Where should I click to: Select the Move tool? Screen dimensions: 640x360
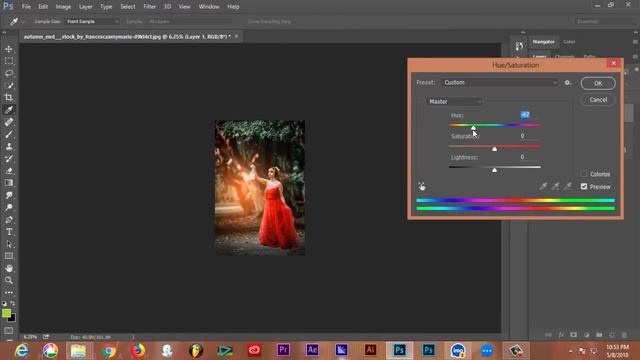9,49
